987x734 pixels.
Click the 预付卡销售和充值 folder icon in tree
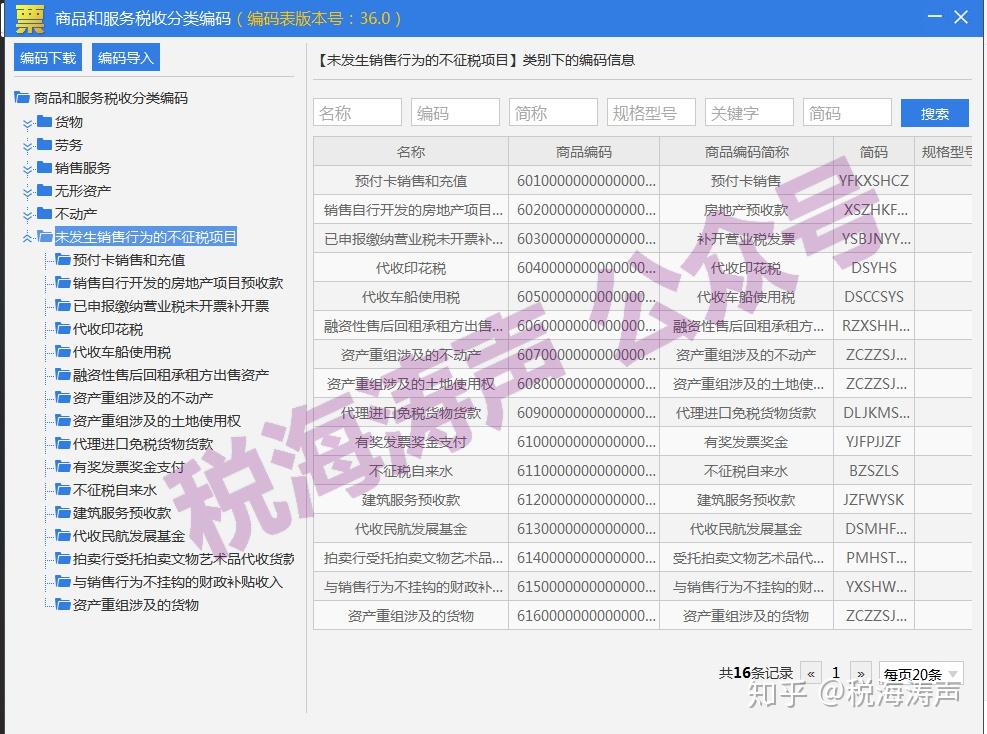click(x=62, y=259)
